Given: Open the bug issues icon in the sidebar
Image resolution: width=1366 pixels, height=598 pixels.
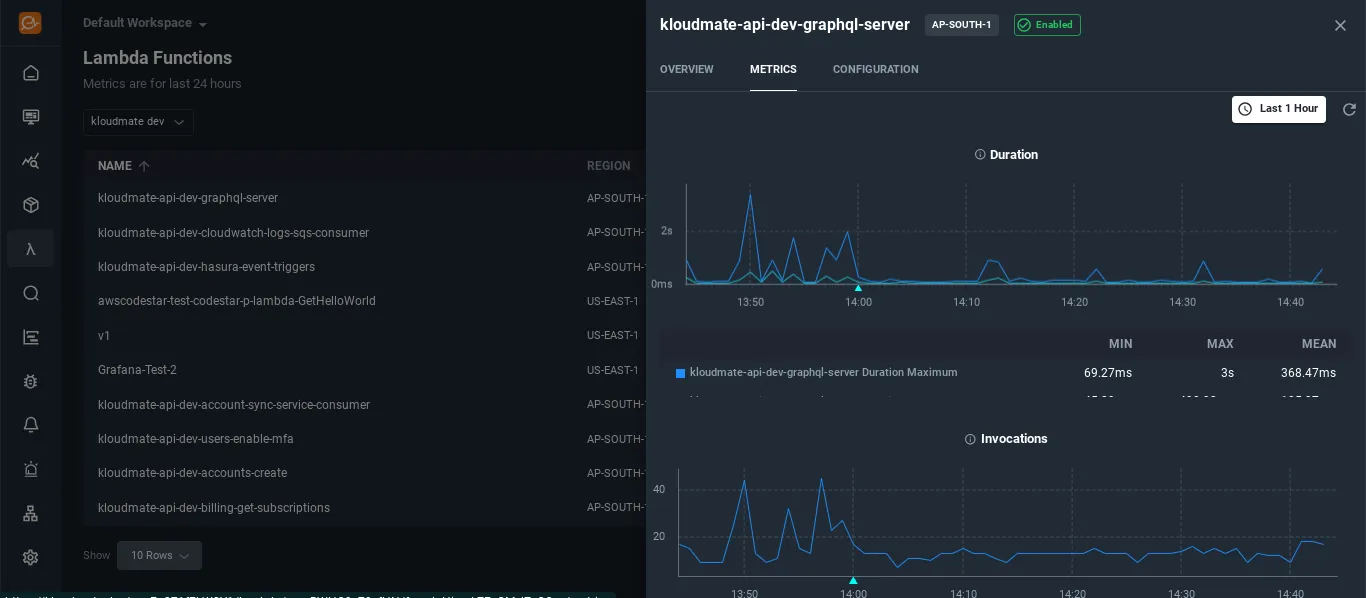Looking at the screenshot, I should pos(31,381).
